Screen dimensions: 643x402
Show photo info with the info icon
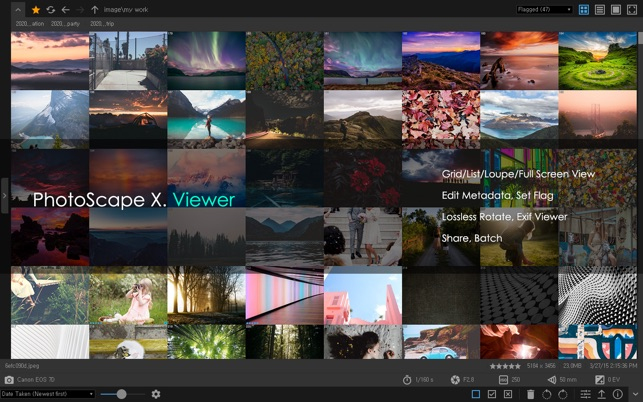coord(618,394)
